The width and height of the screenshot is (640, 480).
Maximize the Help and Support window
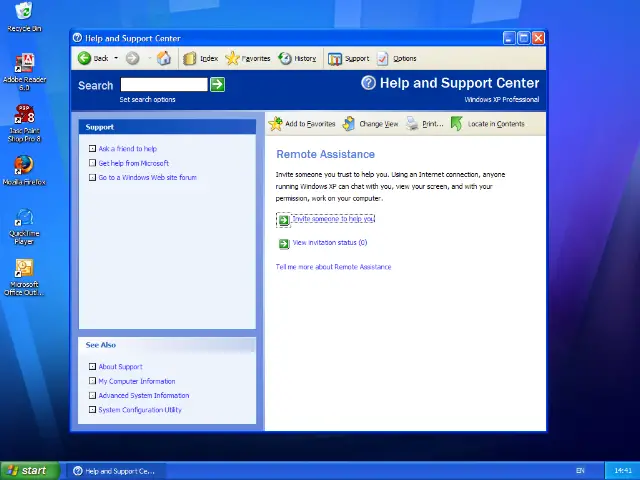524,38
